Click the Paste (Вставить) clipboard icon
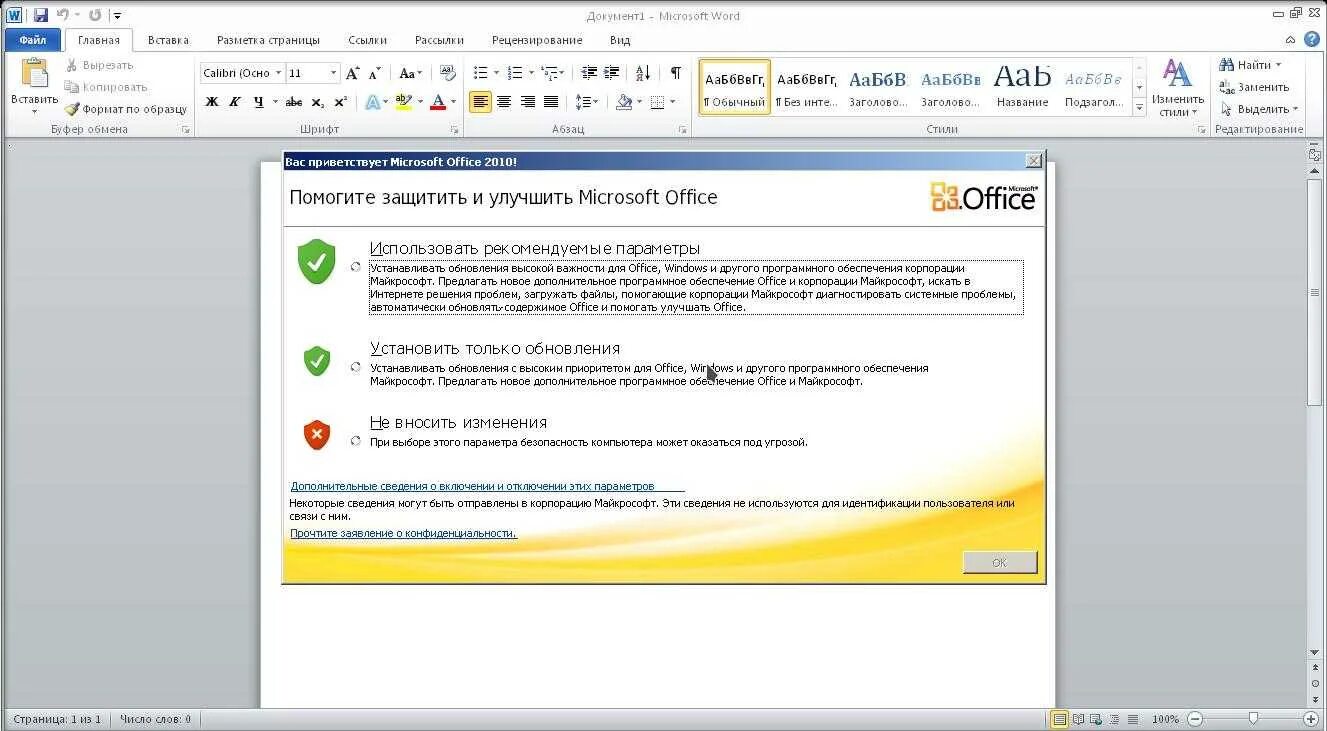Screen dimensions: 1327x731 (x=34, y=74)
